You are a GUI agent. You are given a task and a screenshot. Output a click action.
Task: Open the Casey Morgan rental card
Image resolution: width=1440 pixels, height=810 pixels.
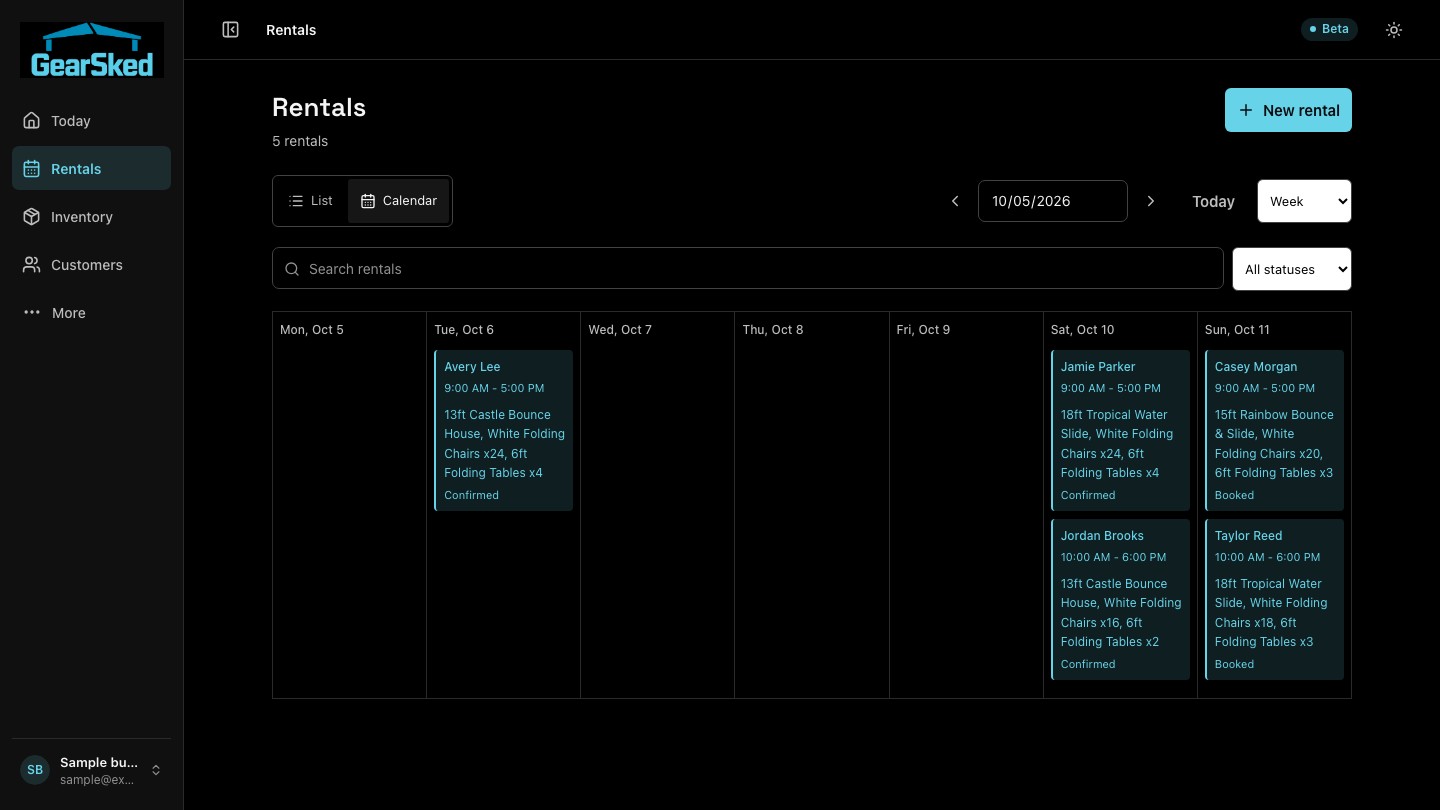(x=1274, y=430)
